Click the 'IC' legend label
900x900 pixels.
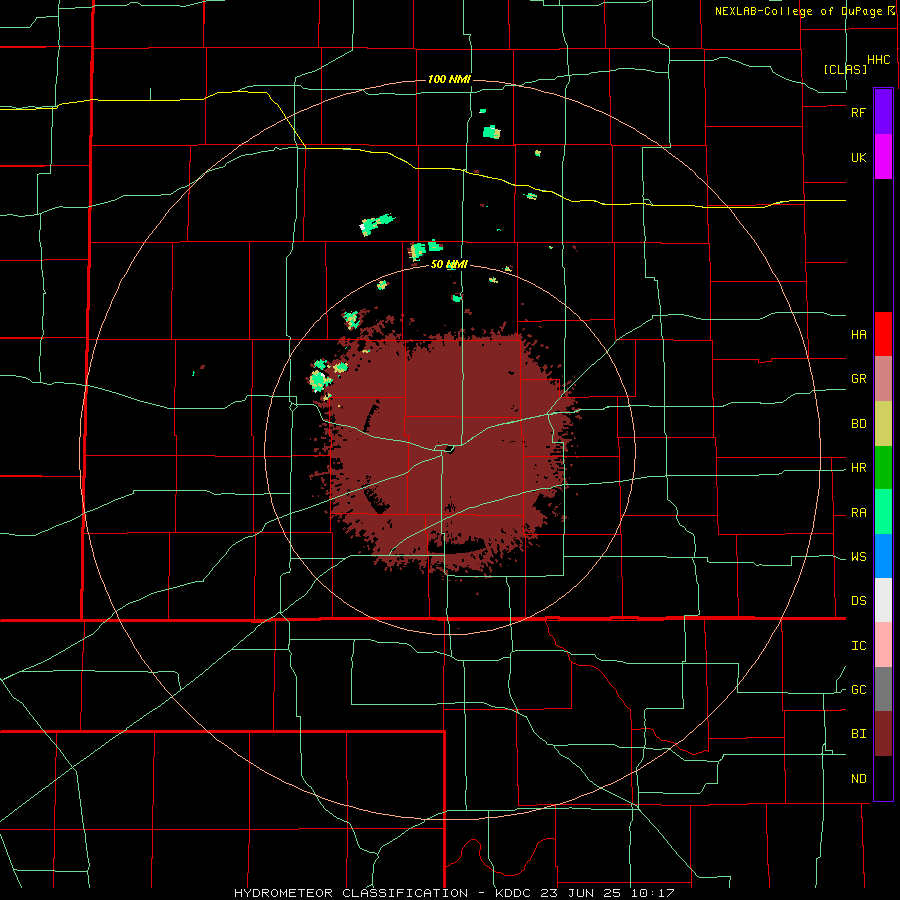858,646
